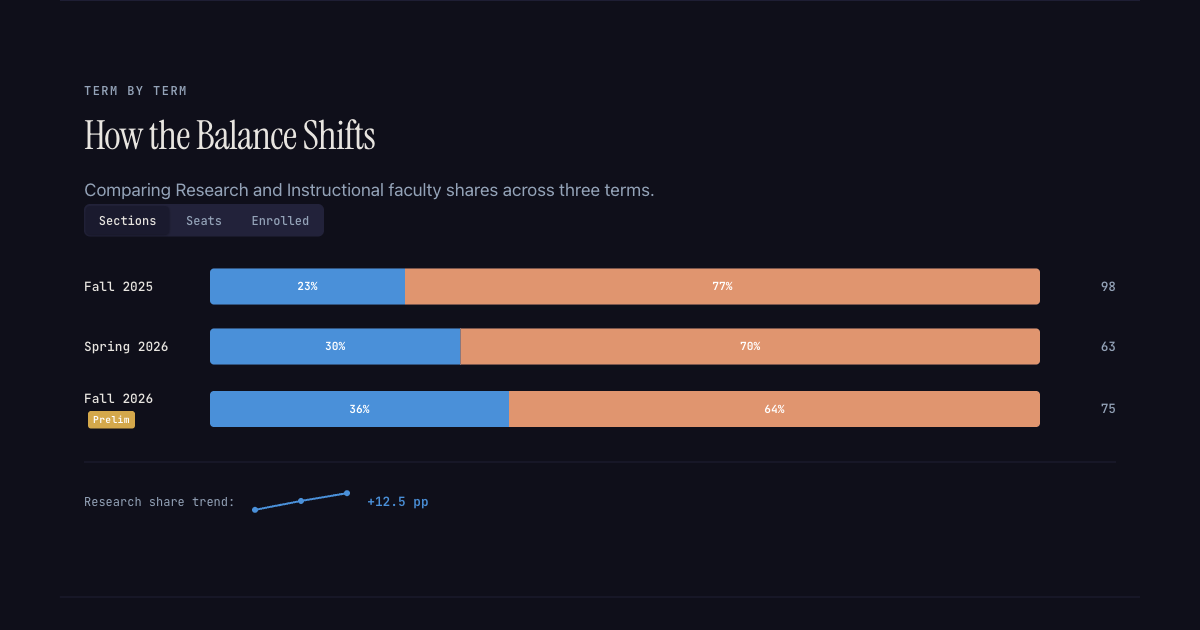Click the 64% Instructional segment for Fall 2026

(774, 408)
